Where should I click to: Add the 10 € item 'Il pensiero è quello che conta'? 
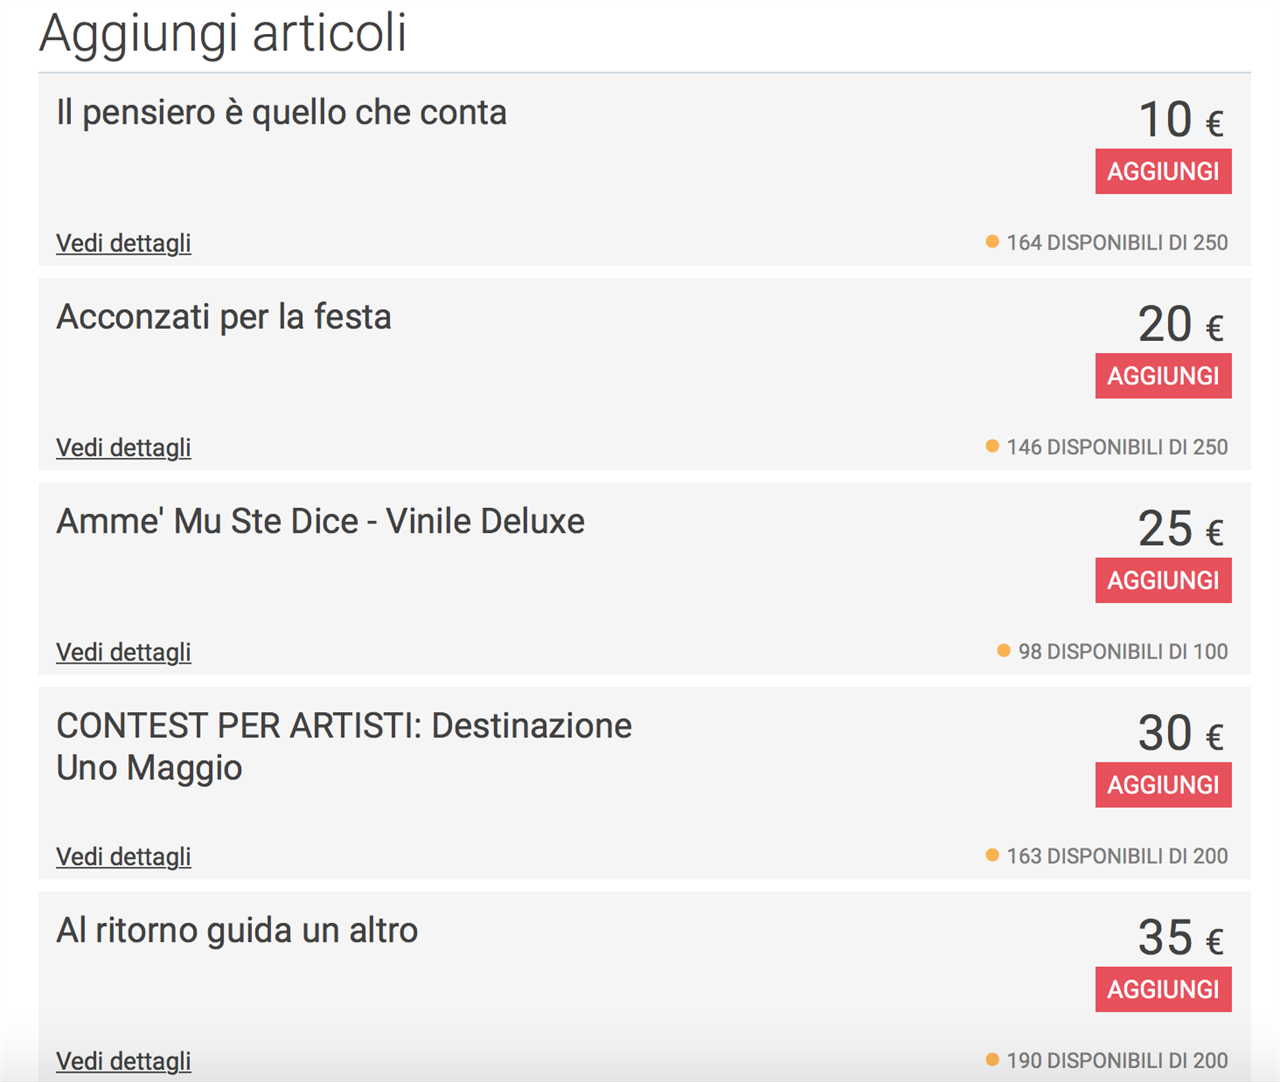(1163, 171)
